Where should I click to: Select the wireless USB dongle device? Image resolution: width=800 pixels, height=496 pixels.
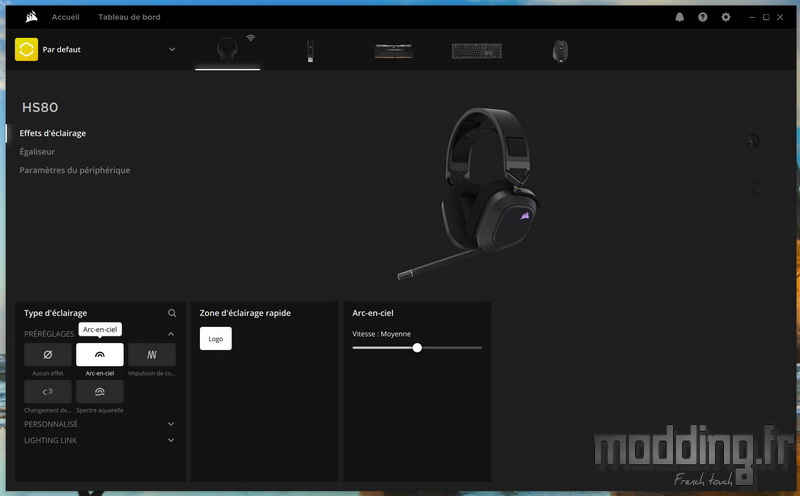pyautogui.click(x=310, y=51)
